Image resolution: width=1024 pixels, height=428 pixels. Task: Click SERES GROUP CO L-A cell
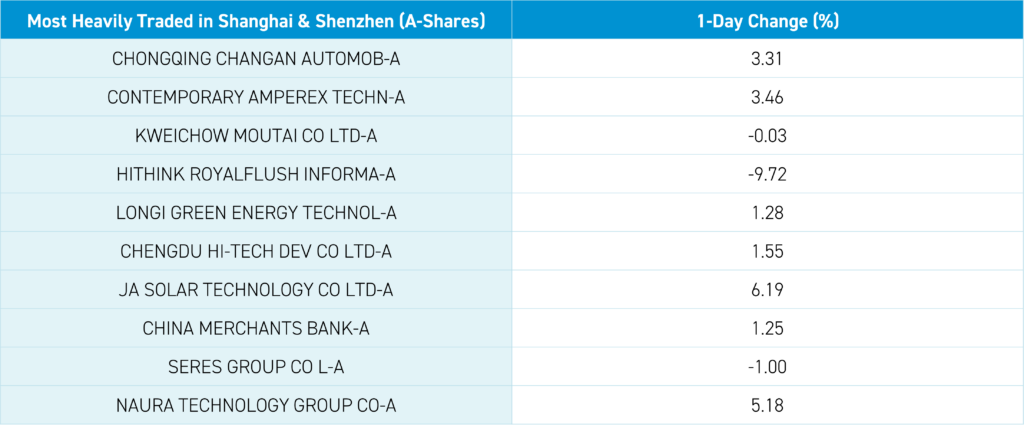(x=256, y=367)
